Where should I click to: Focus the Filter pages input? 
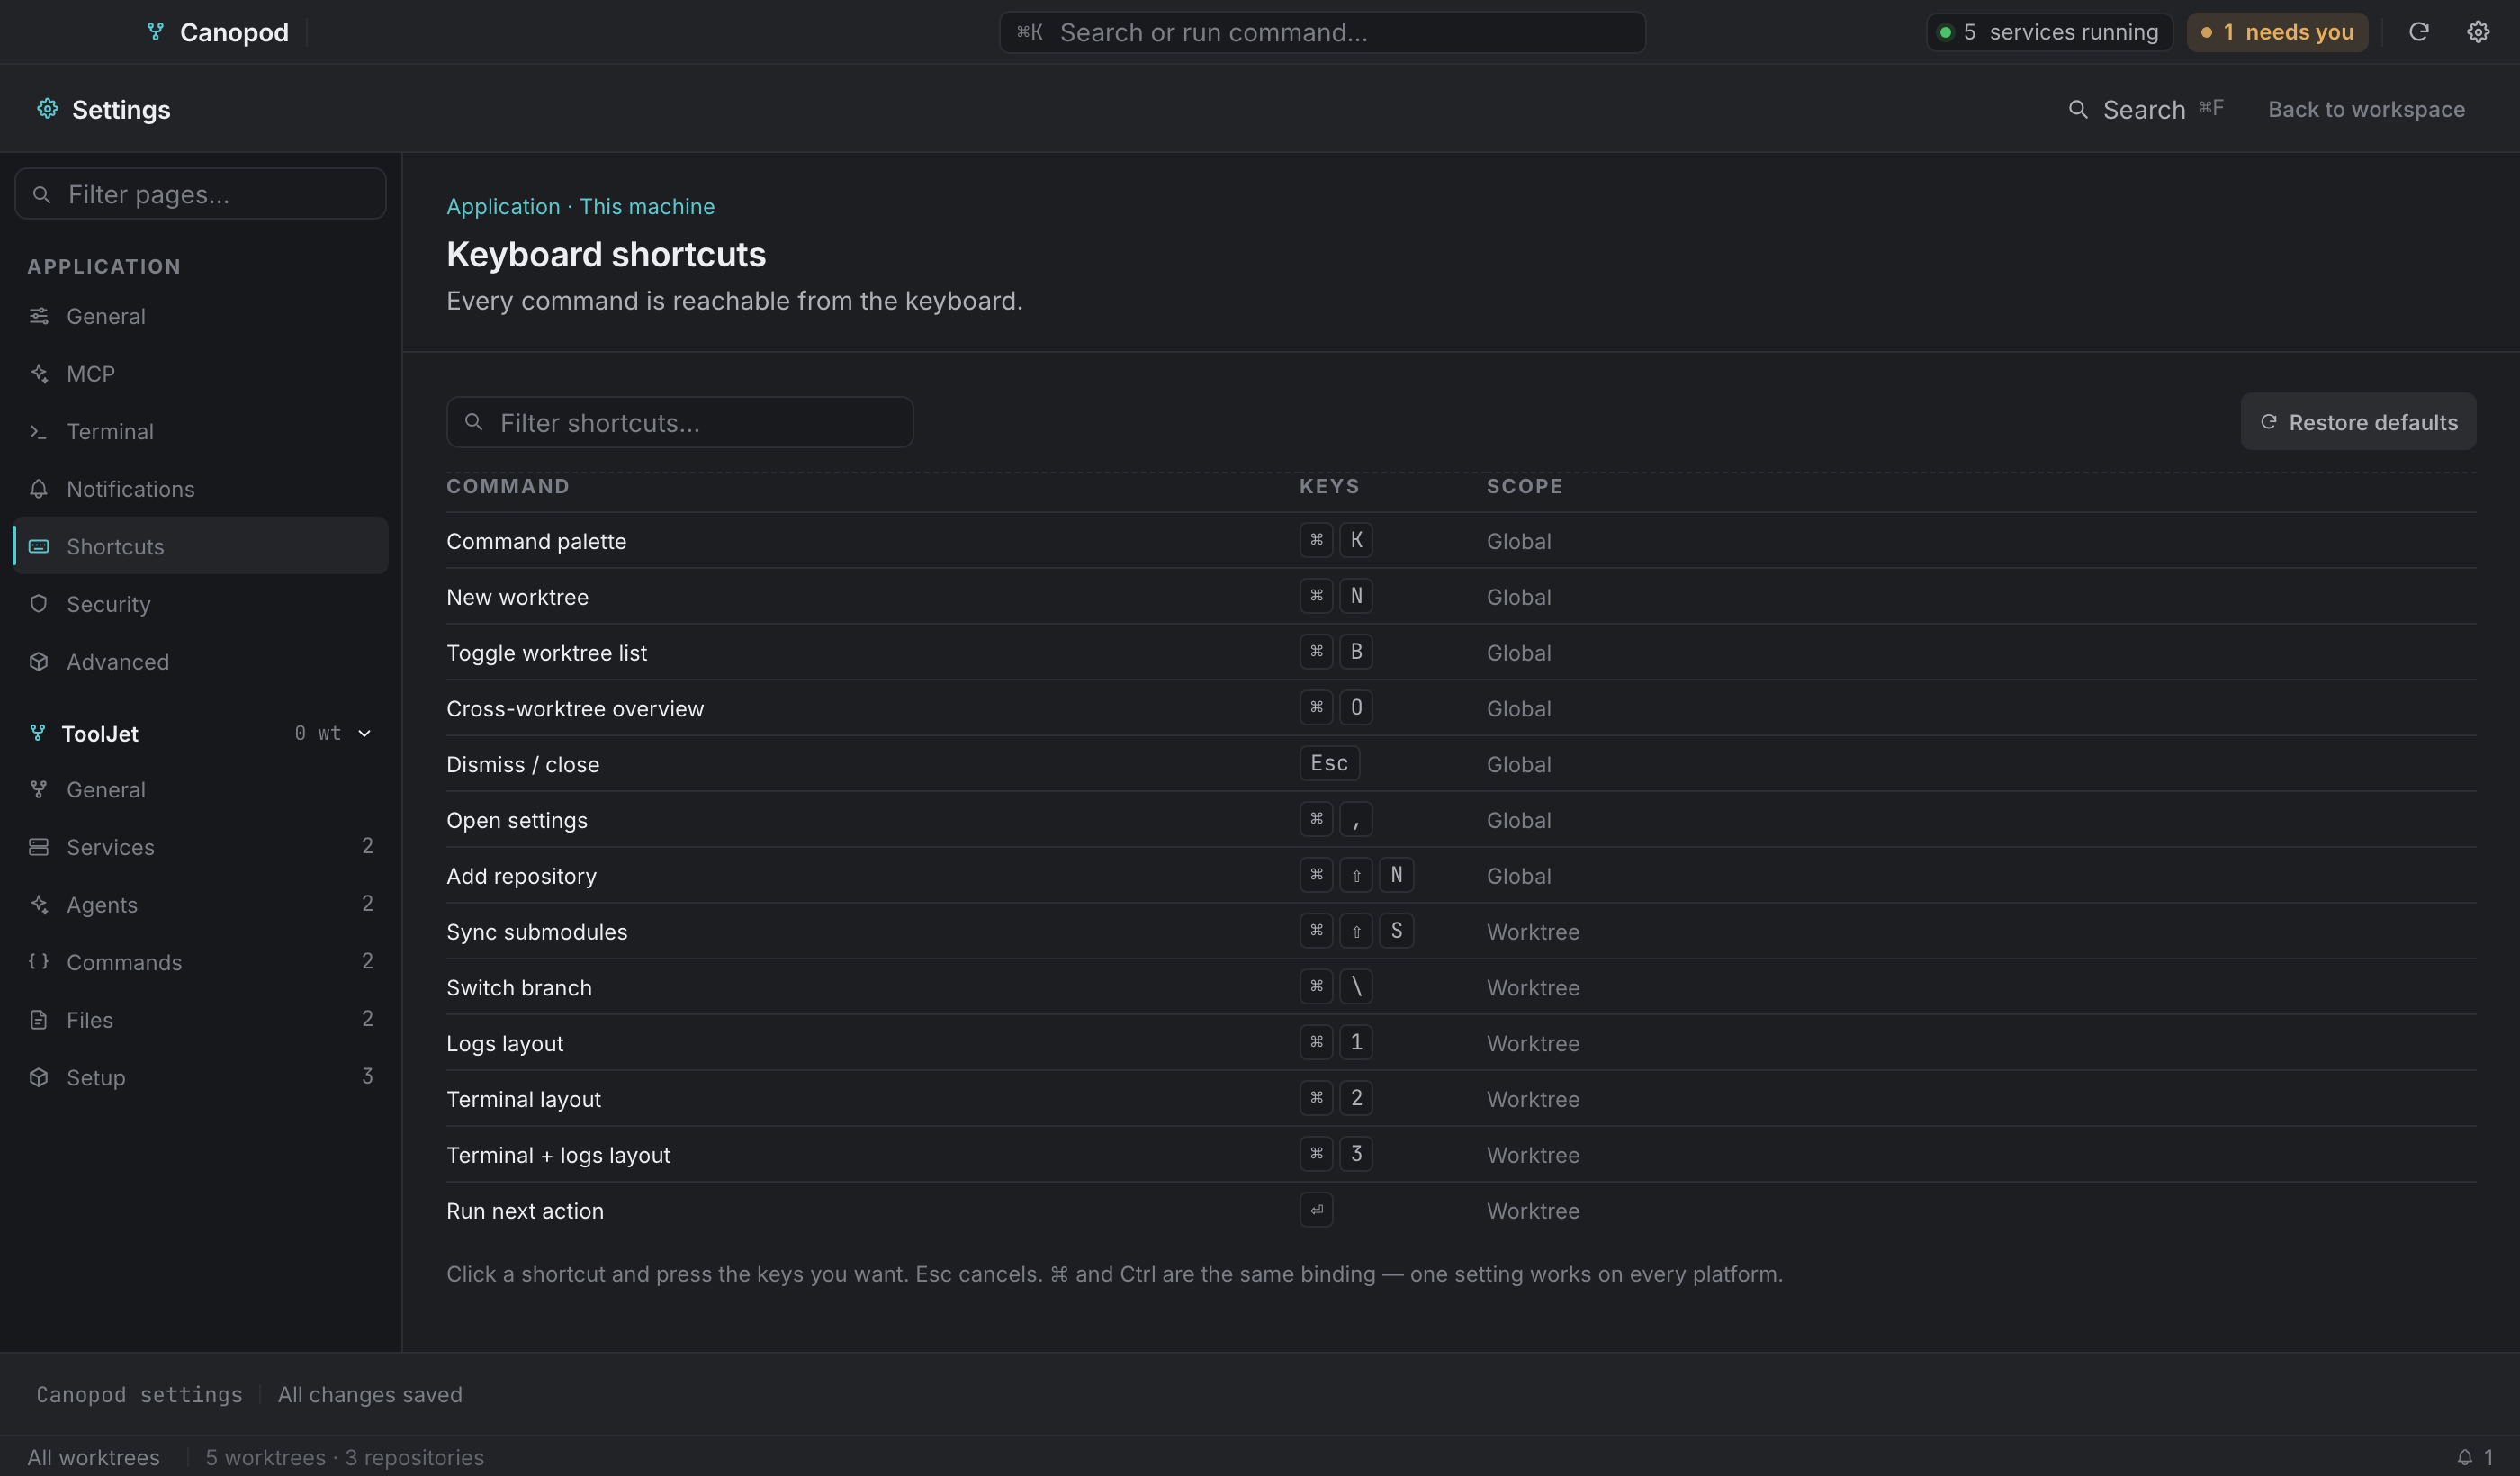[201, 194]
